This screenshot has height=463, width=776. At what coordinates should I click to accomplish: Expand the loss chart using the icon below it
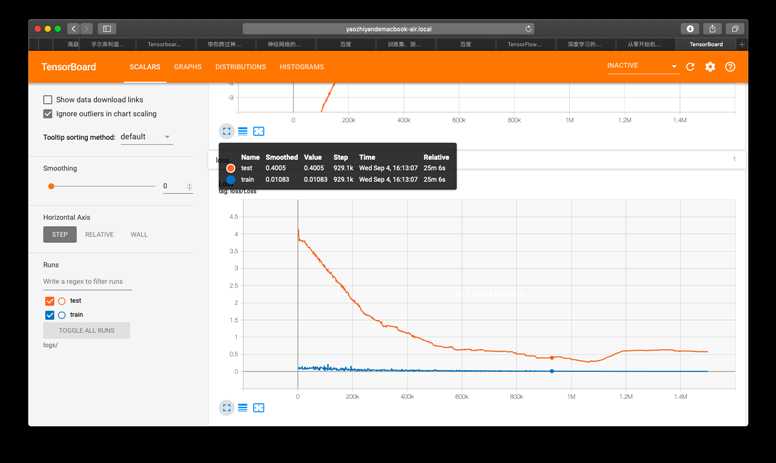click(x=226, y=408)
